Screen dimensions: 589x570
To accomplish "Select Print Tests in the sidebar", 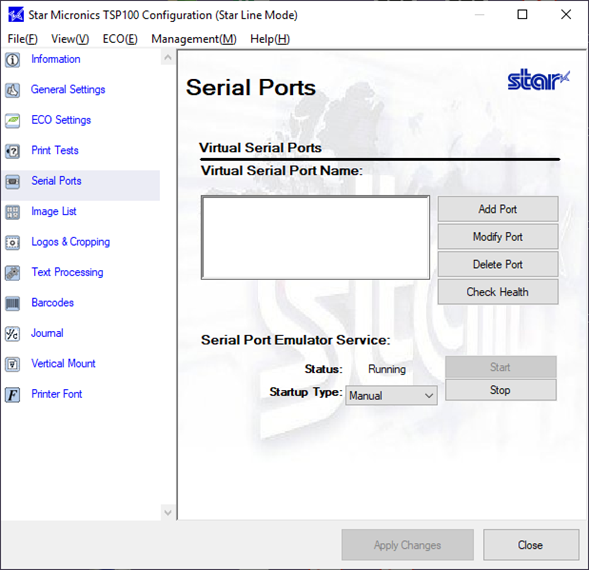I will (x=55, y=150).
